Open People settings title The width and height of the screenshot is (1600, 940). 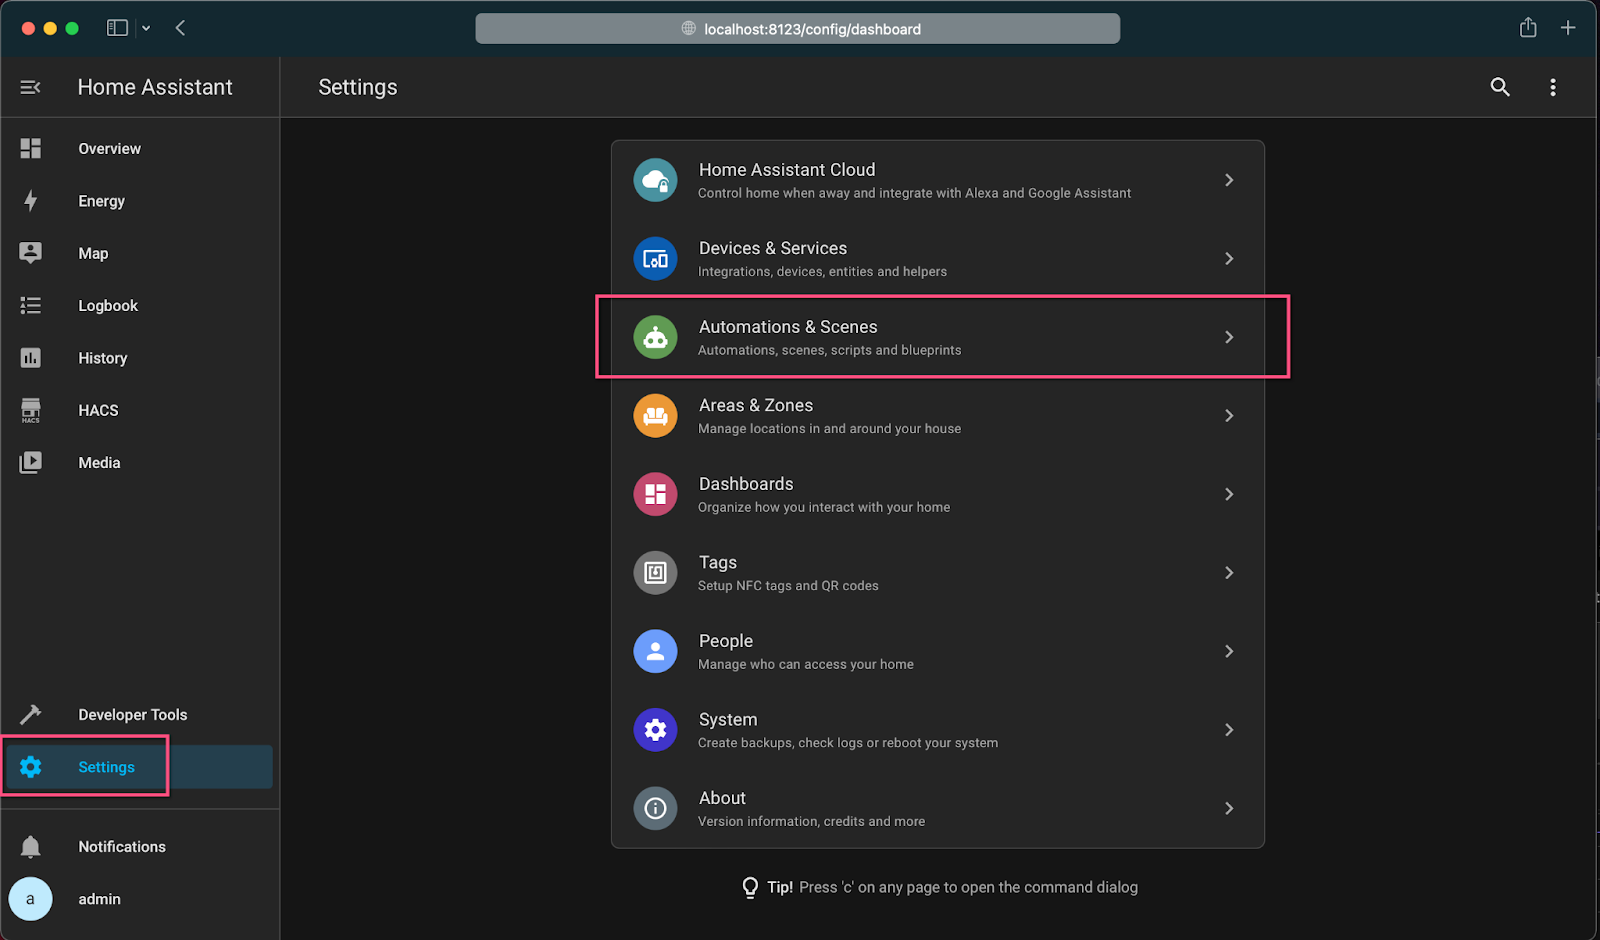pos(726,641)
